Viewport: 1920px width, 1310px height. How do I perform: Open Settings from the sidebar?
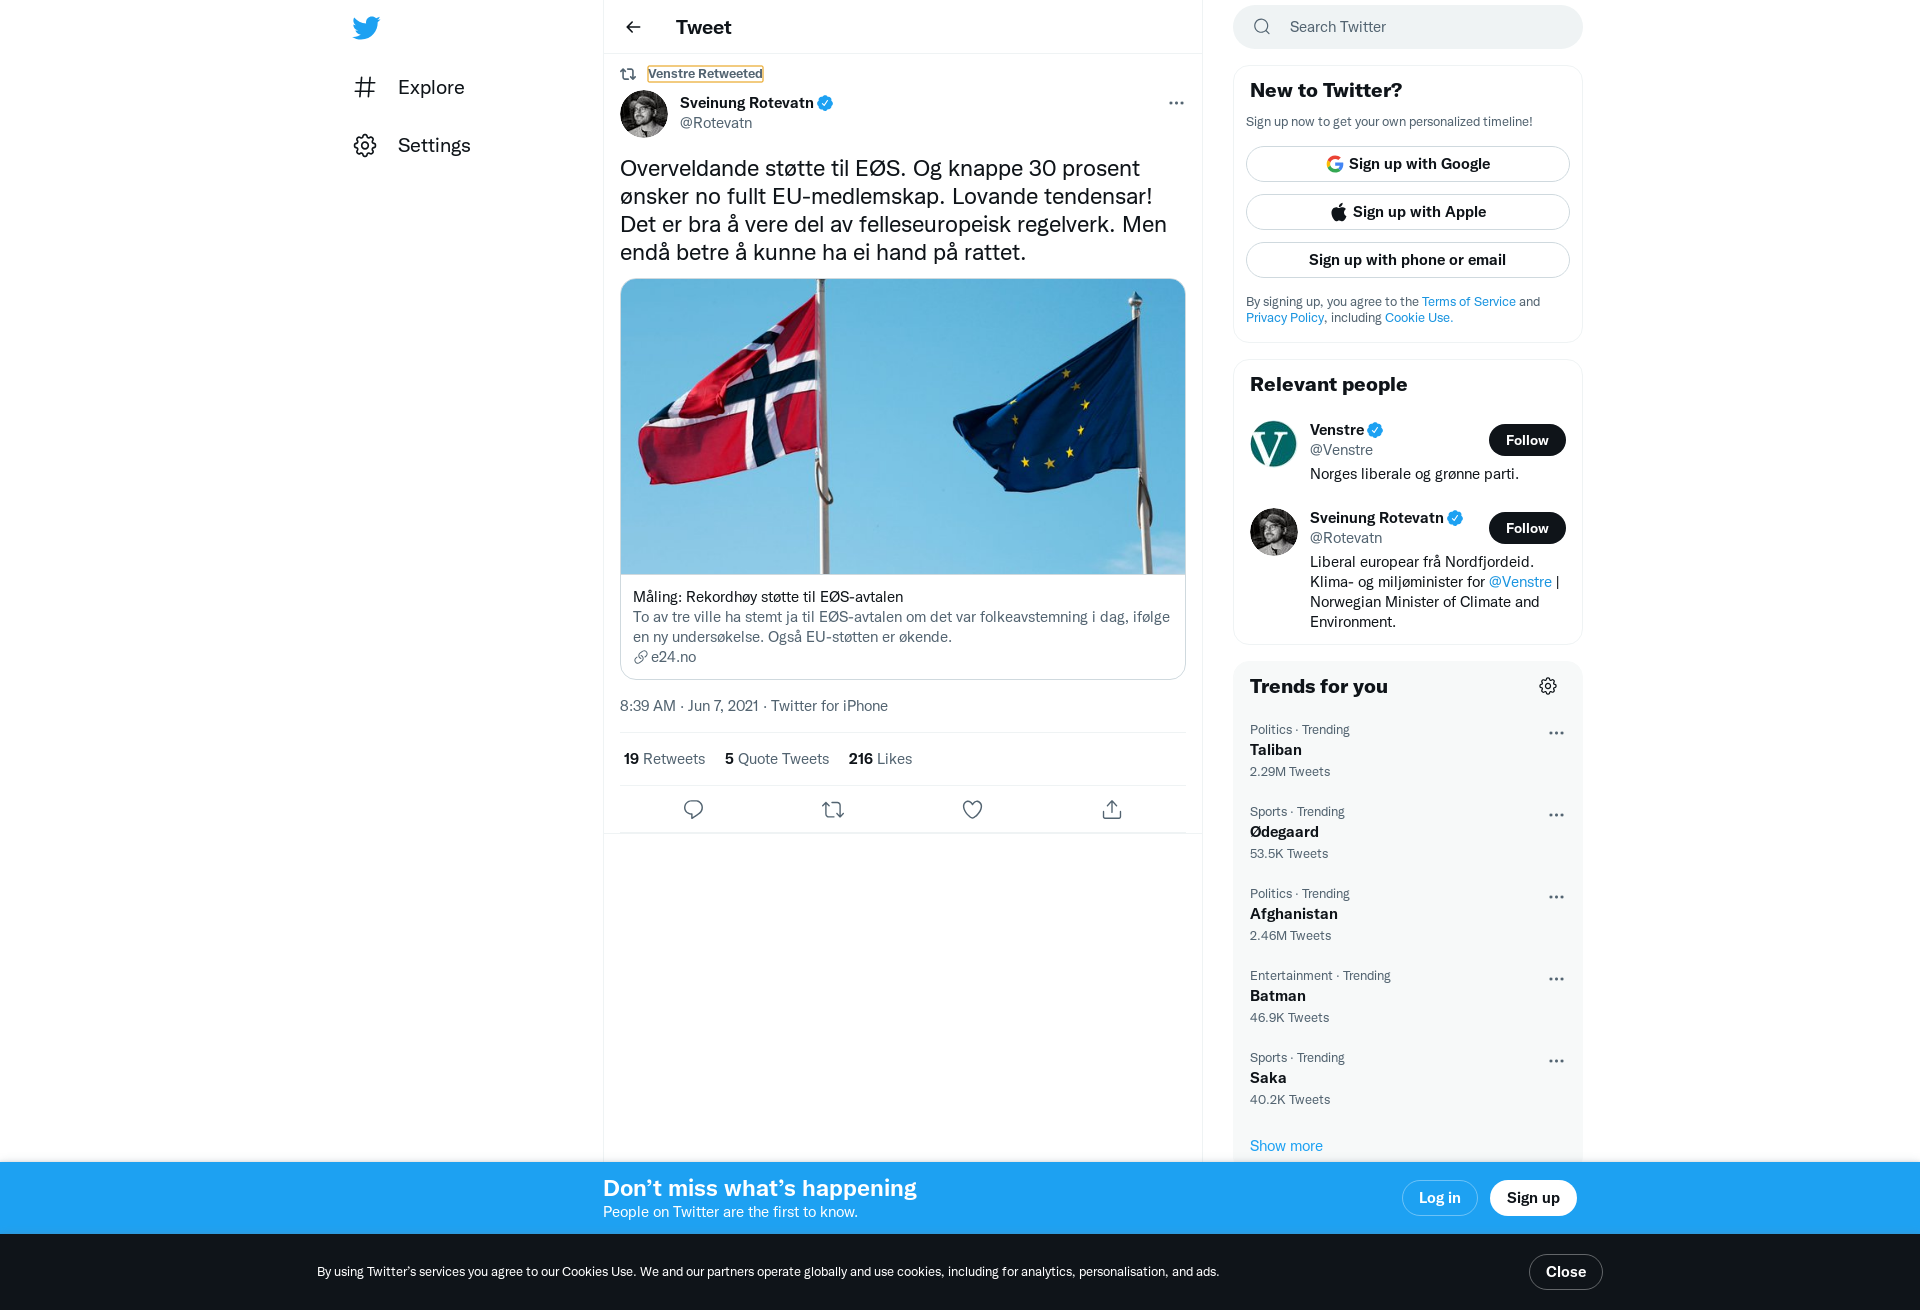click(x=412, y=145)
